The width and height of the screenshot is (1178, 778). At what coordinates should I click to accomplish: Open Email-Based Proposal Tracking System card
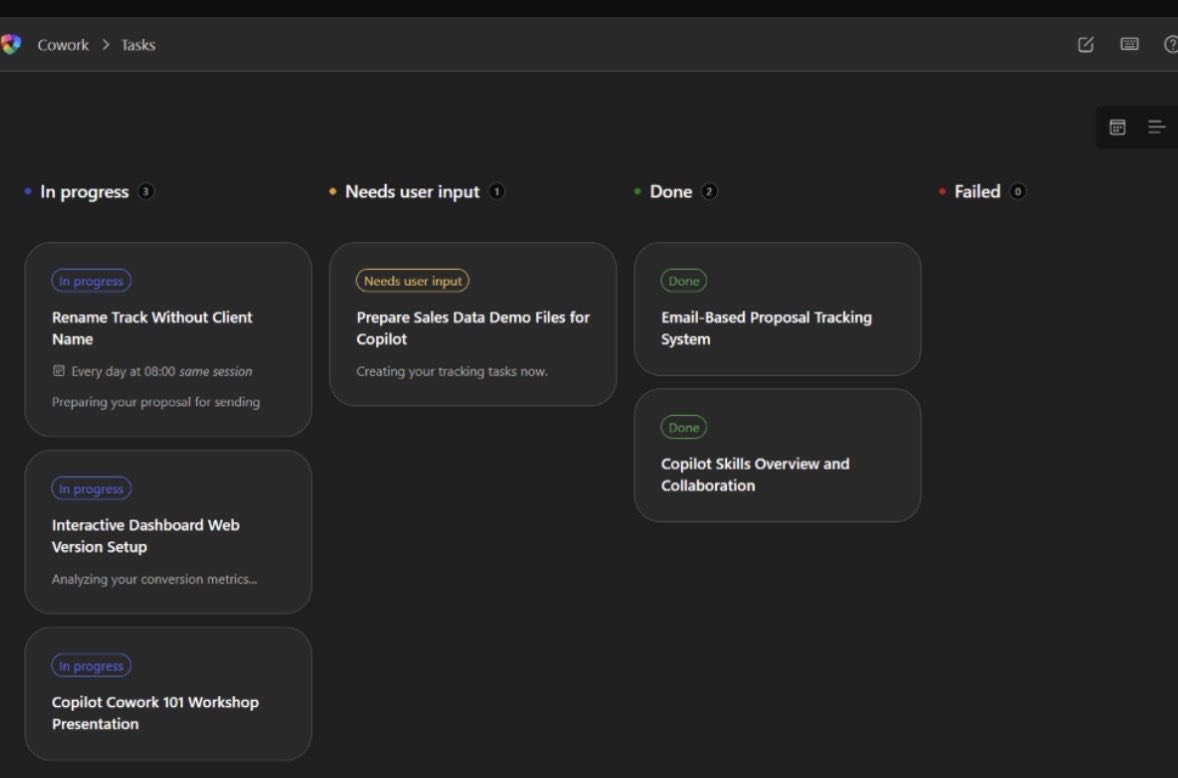tap(778, 309)
